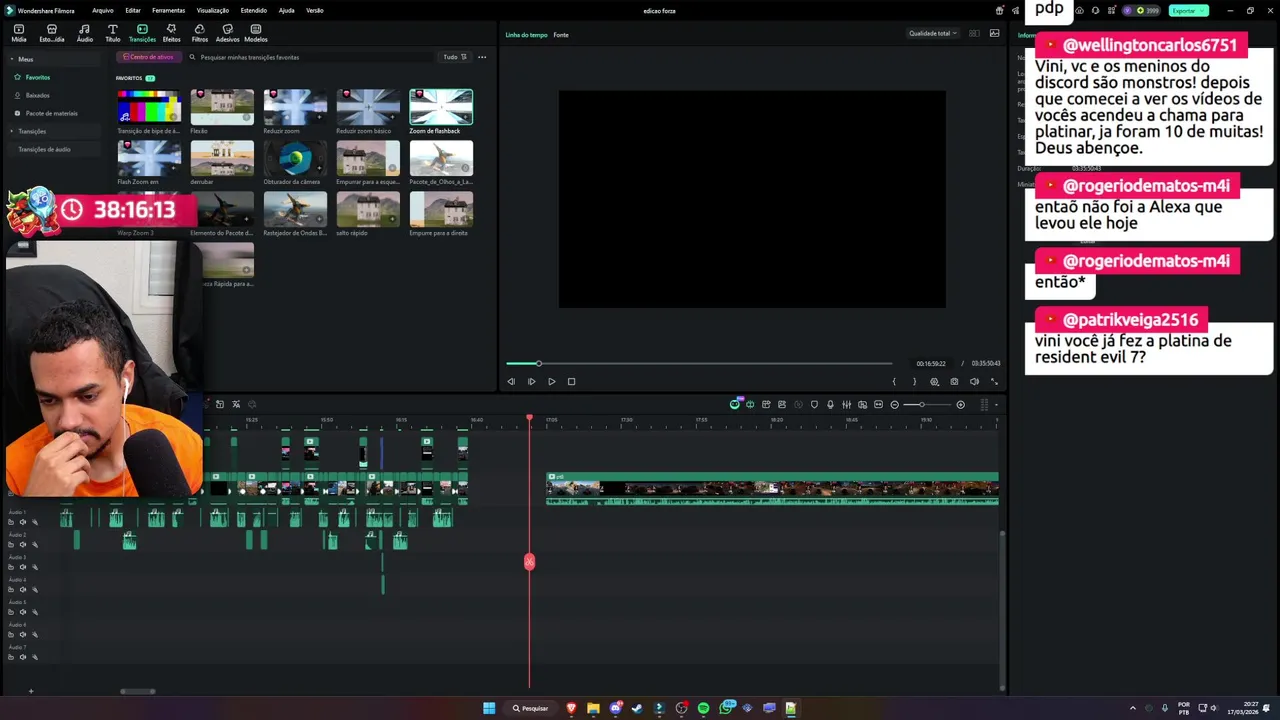Step back one frame in preview
Screen dimensions: 1280x720
pos(511,381)
